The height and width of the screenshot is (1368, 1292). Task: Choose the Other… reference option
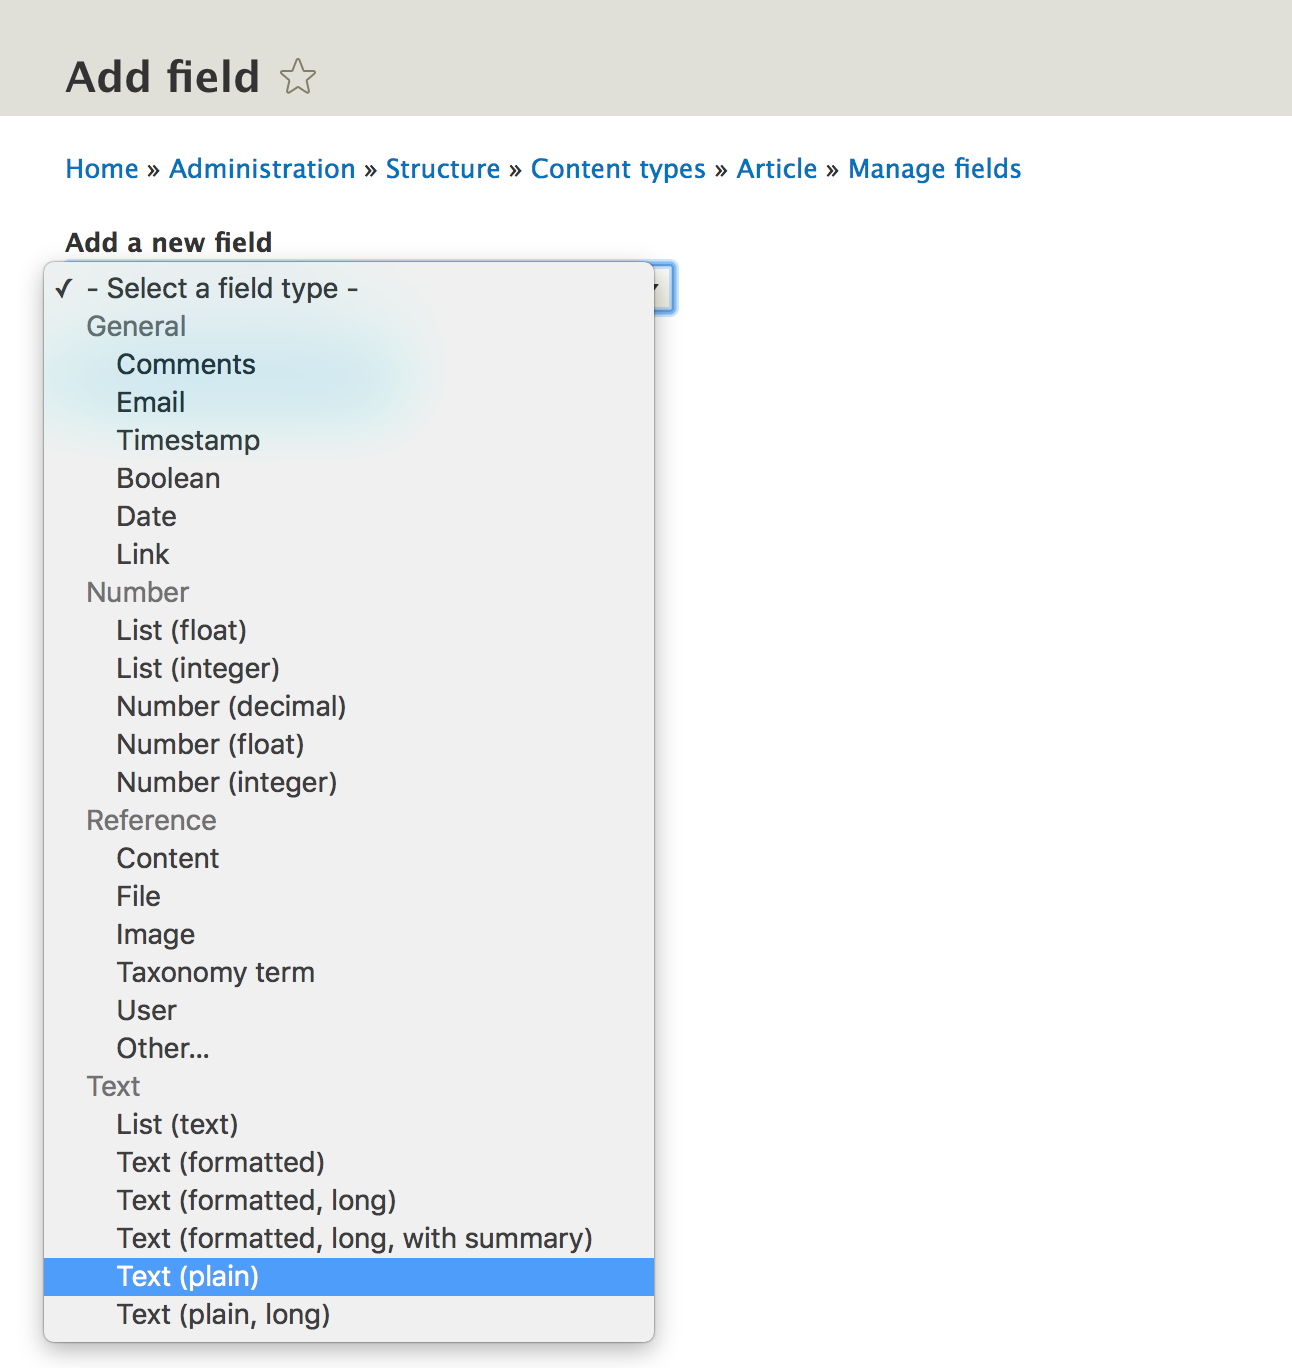click(163, 1048)
